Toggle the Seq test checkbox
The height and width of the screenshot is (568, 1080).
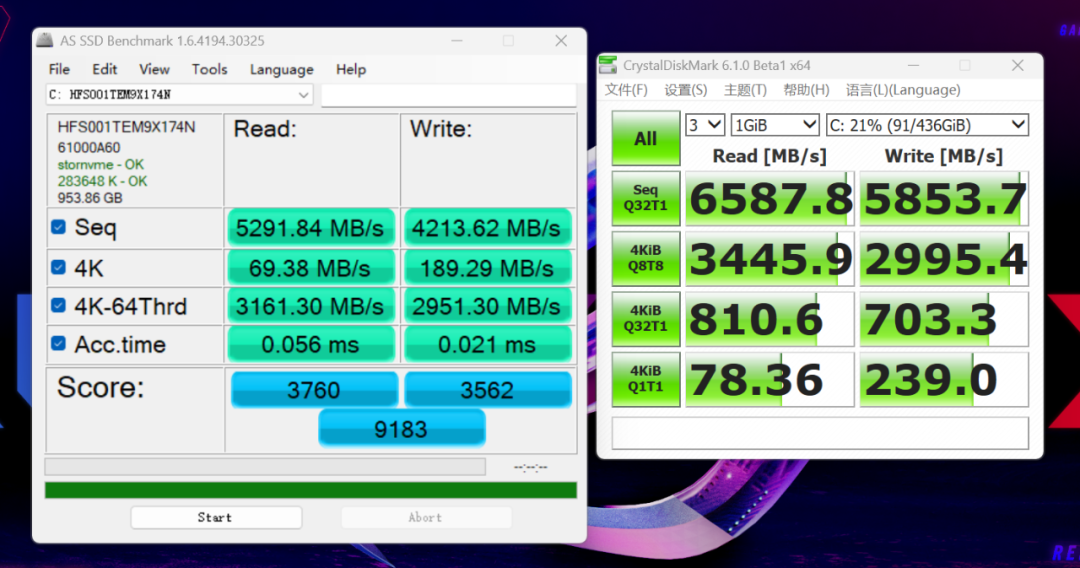click(x=59, y=227)
